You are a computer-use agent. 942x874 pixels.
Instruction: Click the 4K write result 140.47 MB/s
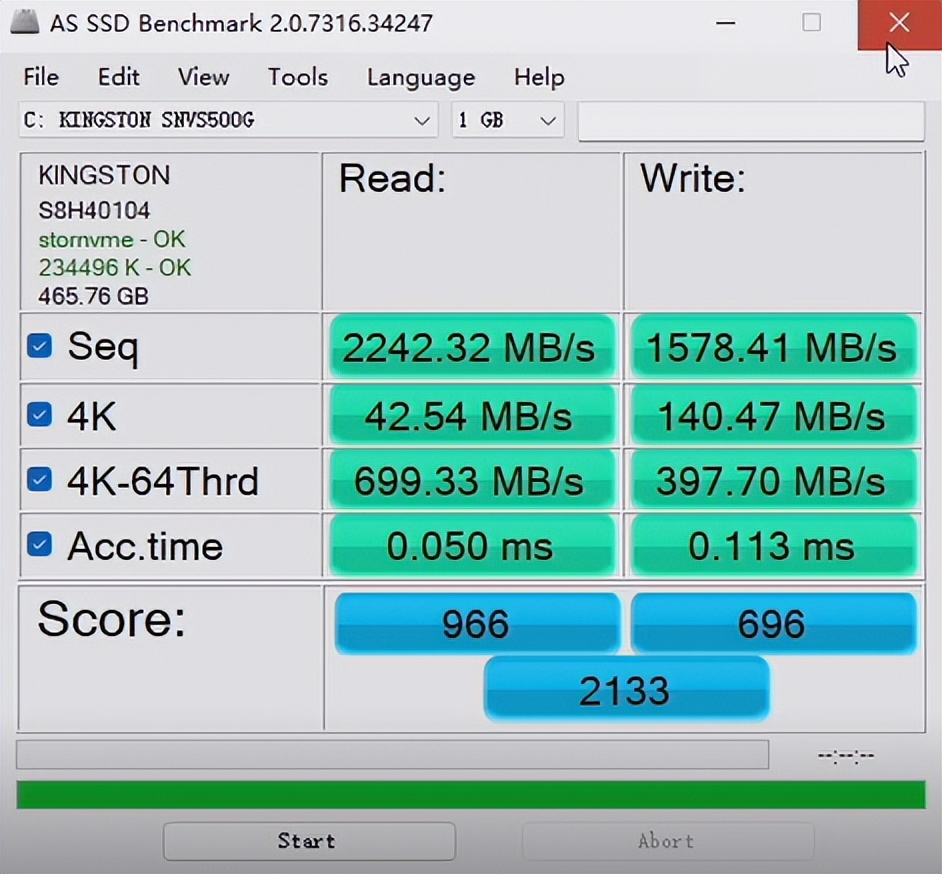coord(773,415)
